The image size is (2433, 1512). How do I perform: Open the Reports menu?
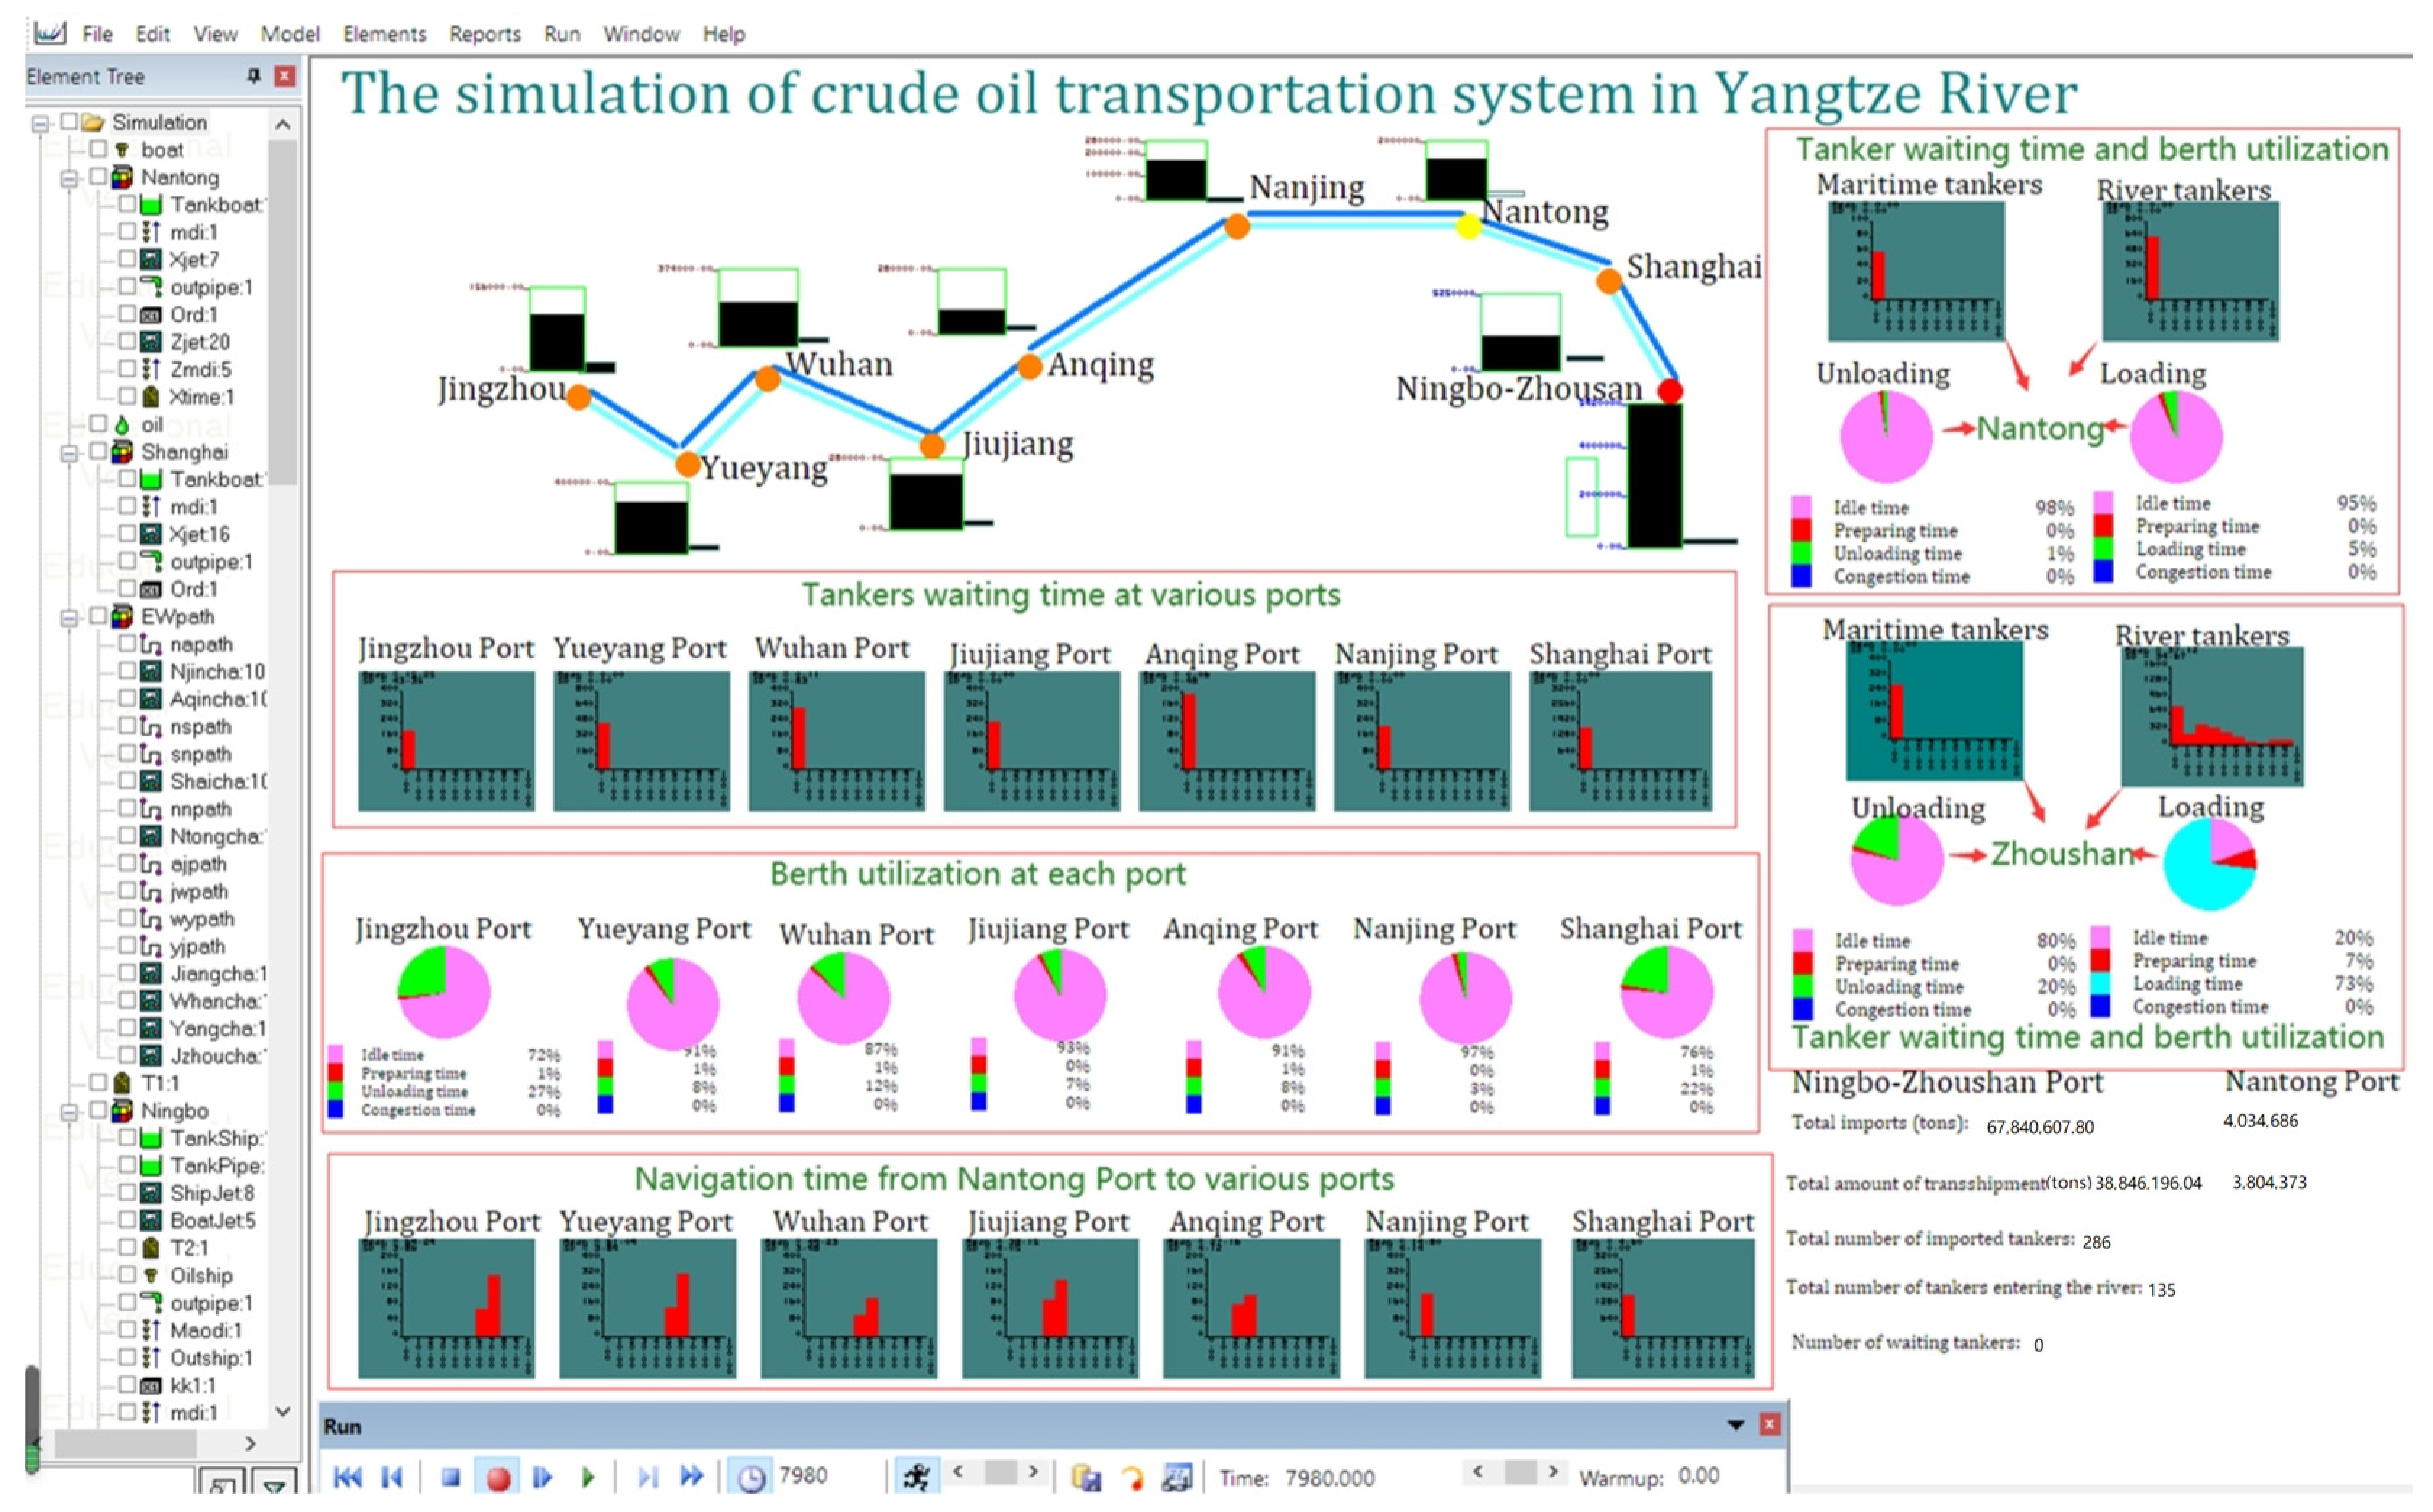click(x=485, y=34)
